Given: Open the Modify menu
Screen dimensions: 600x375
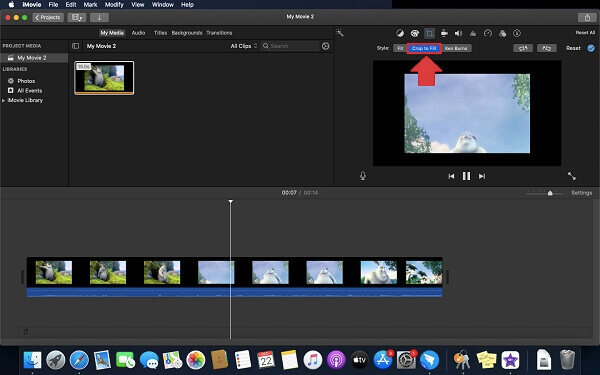Looking at the screenshot, I should (114, 5).
